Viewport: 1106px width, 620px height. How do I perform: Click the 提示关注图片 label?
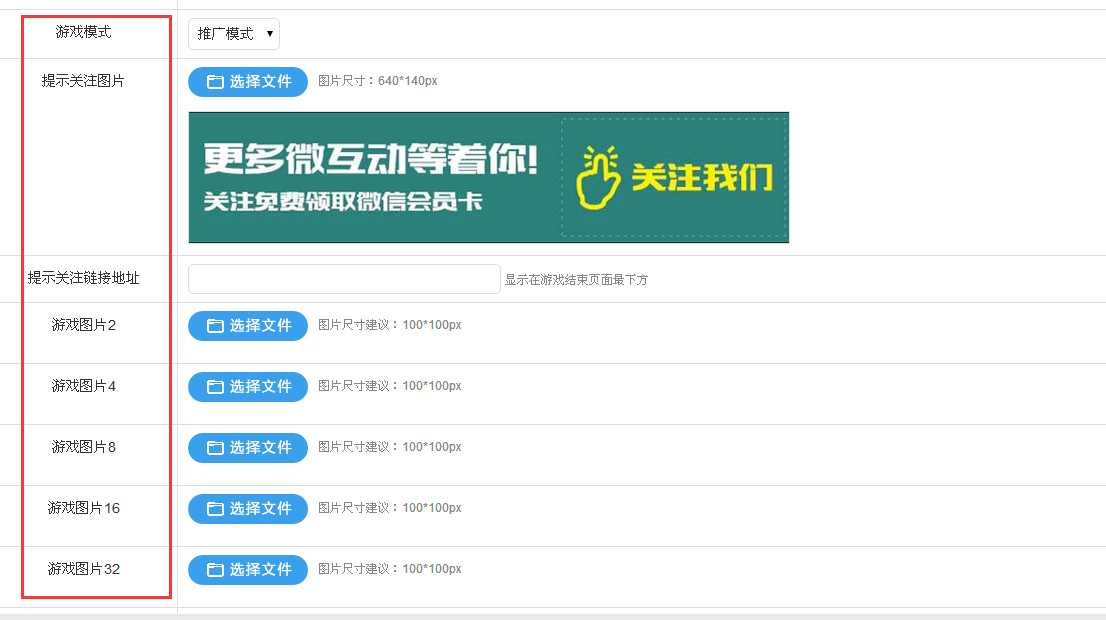[x=83, y=81]
